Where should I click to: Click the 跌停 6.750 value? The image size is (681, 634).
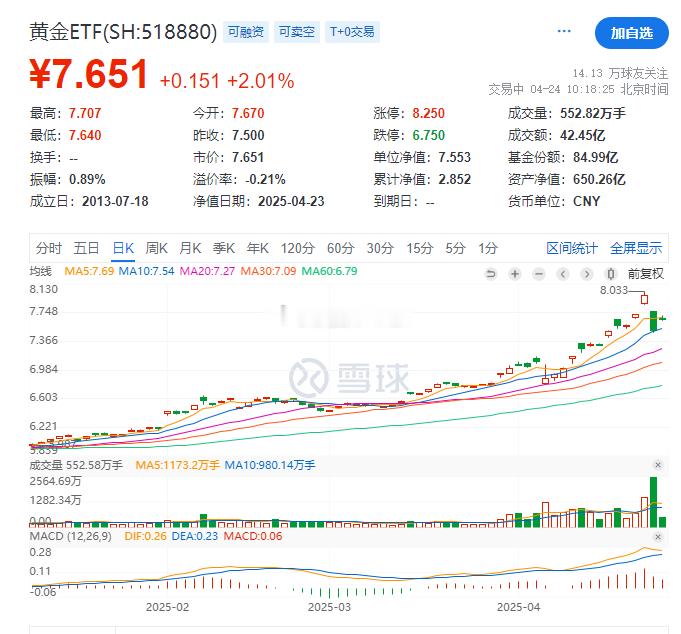(x=428, y=135)
